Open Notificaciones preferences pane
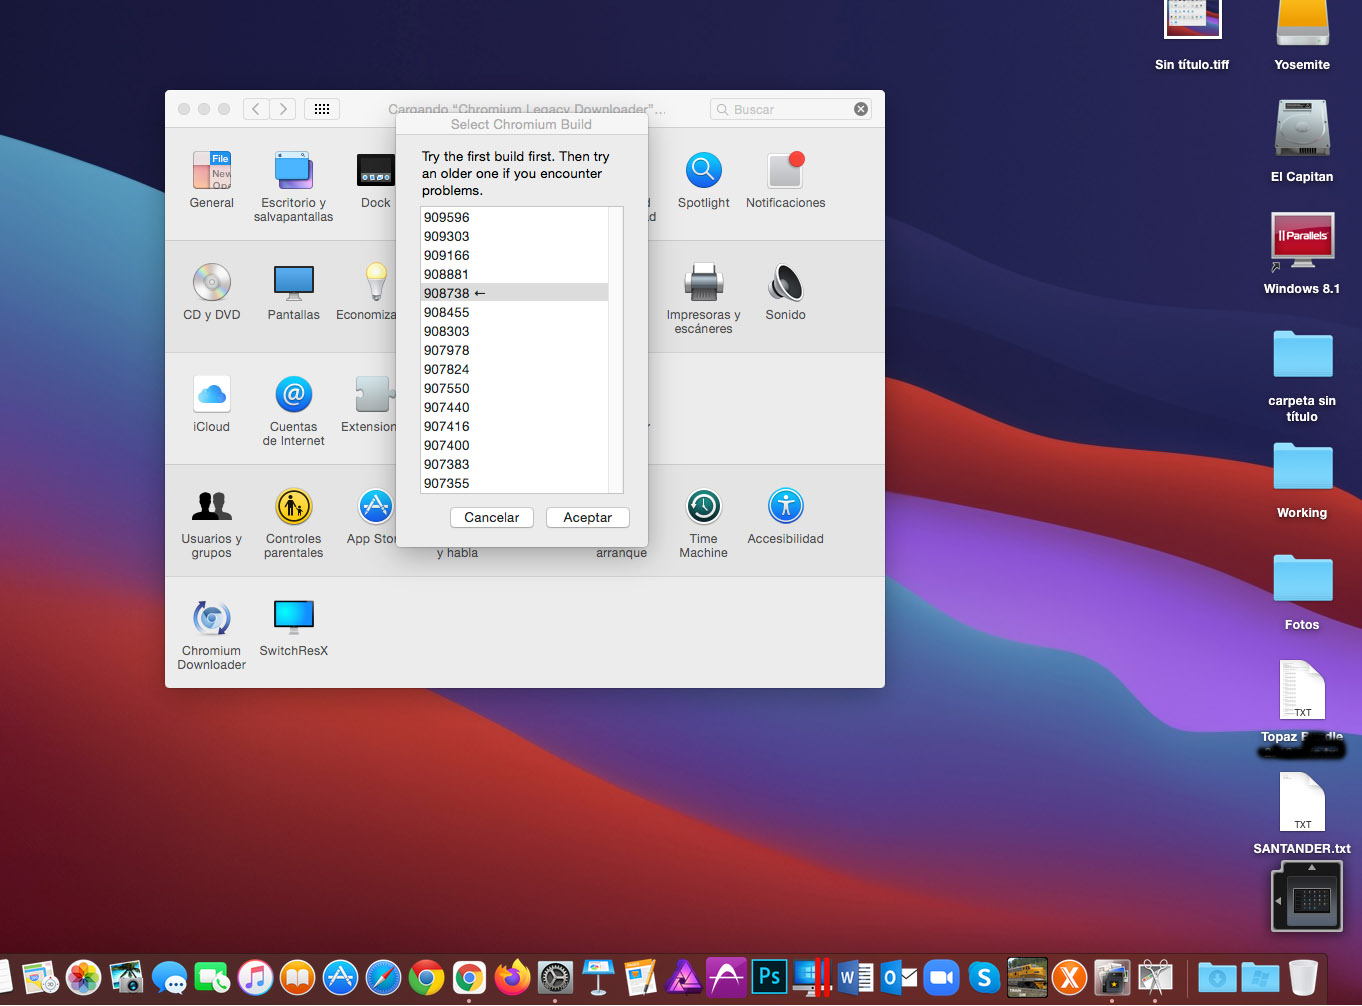Image resolution: width=1362 pixels, height=1006 pixels. pyautogui.click(x=785, y=172)
